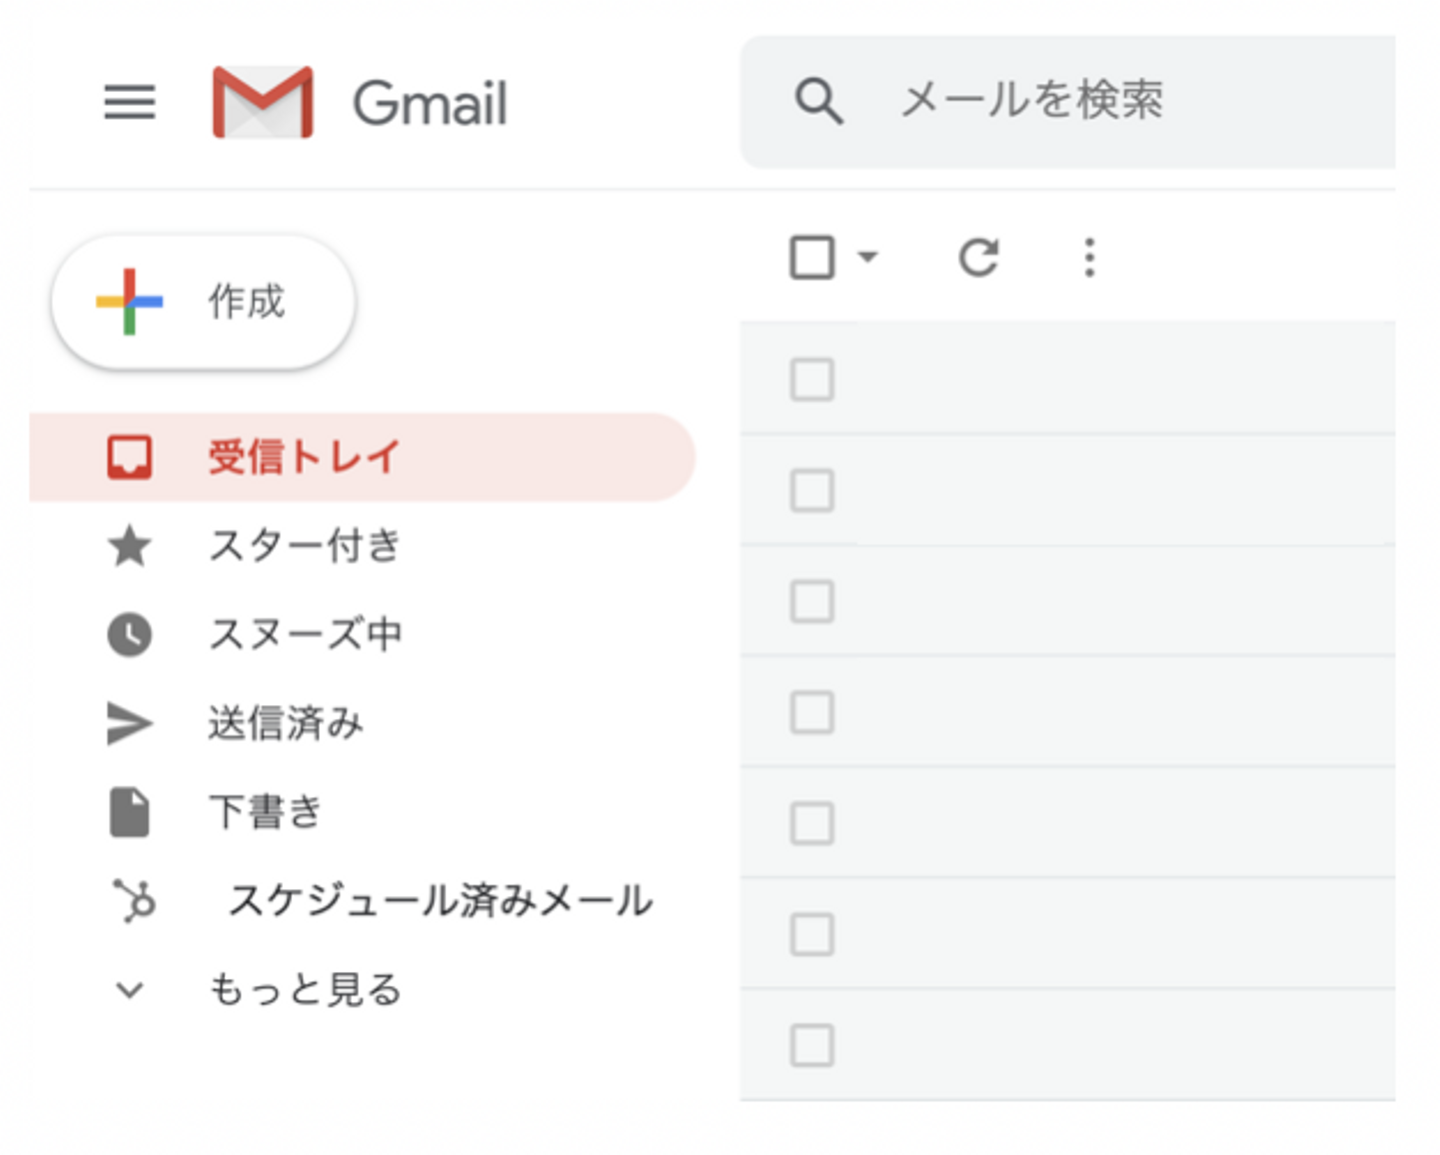Open the 受信トレイ inbox folder
The width and height of the screenshot is (1440, 1155).
tap(304, 457)
